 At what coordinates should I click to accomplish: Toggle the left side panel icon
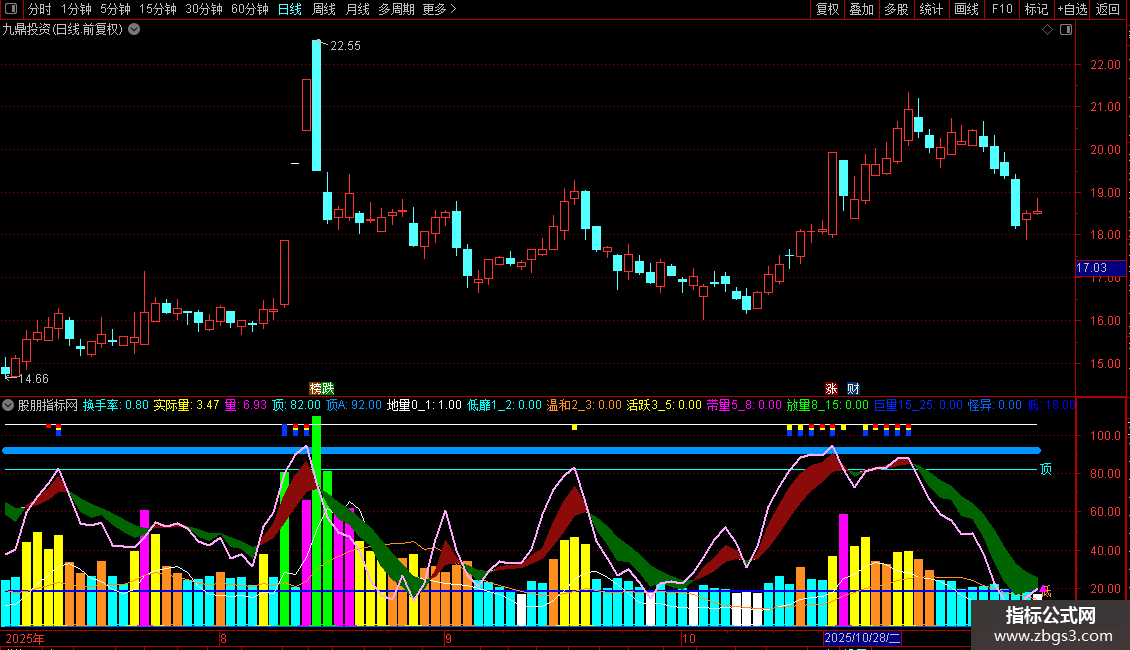pyautogui.click(x=11, y=9)
